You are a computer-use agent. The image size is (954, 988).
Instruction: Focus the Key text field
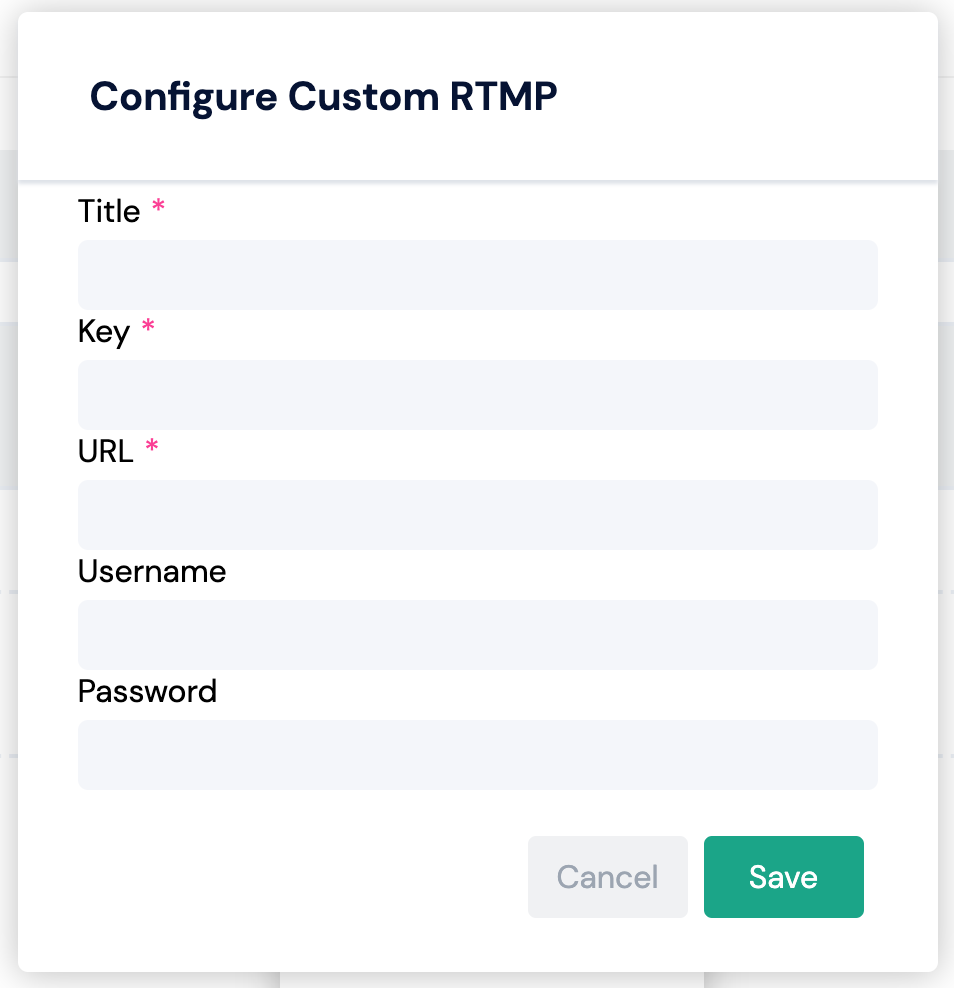pos(477,395)
